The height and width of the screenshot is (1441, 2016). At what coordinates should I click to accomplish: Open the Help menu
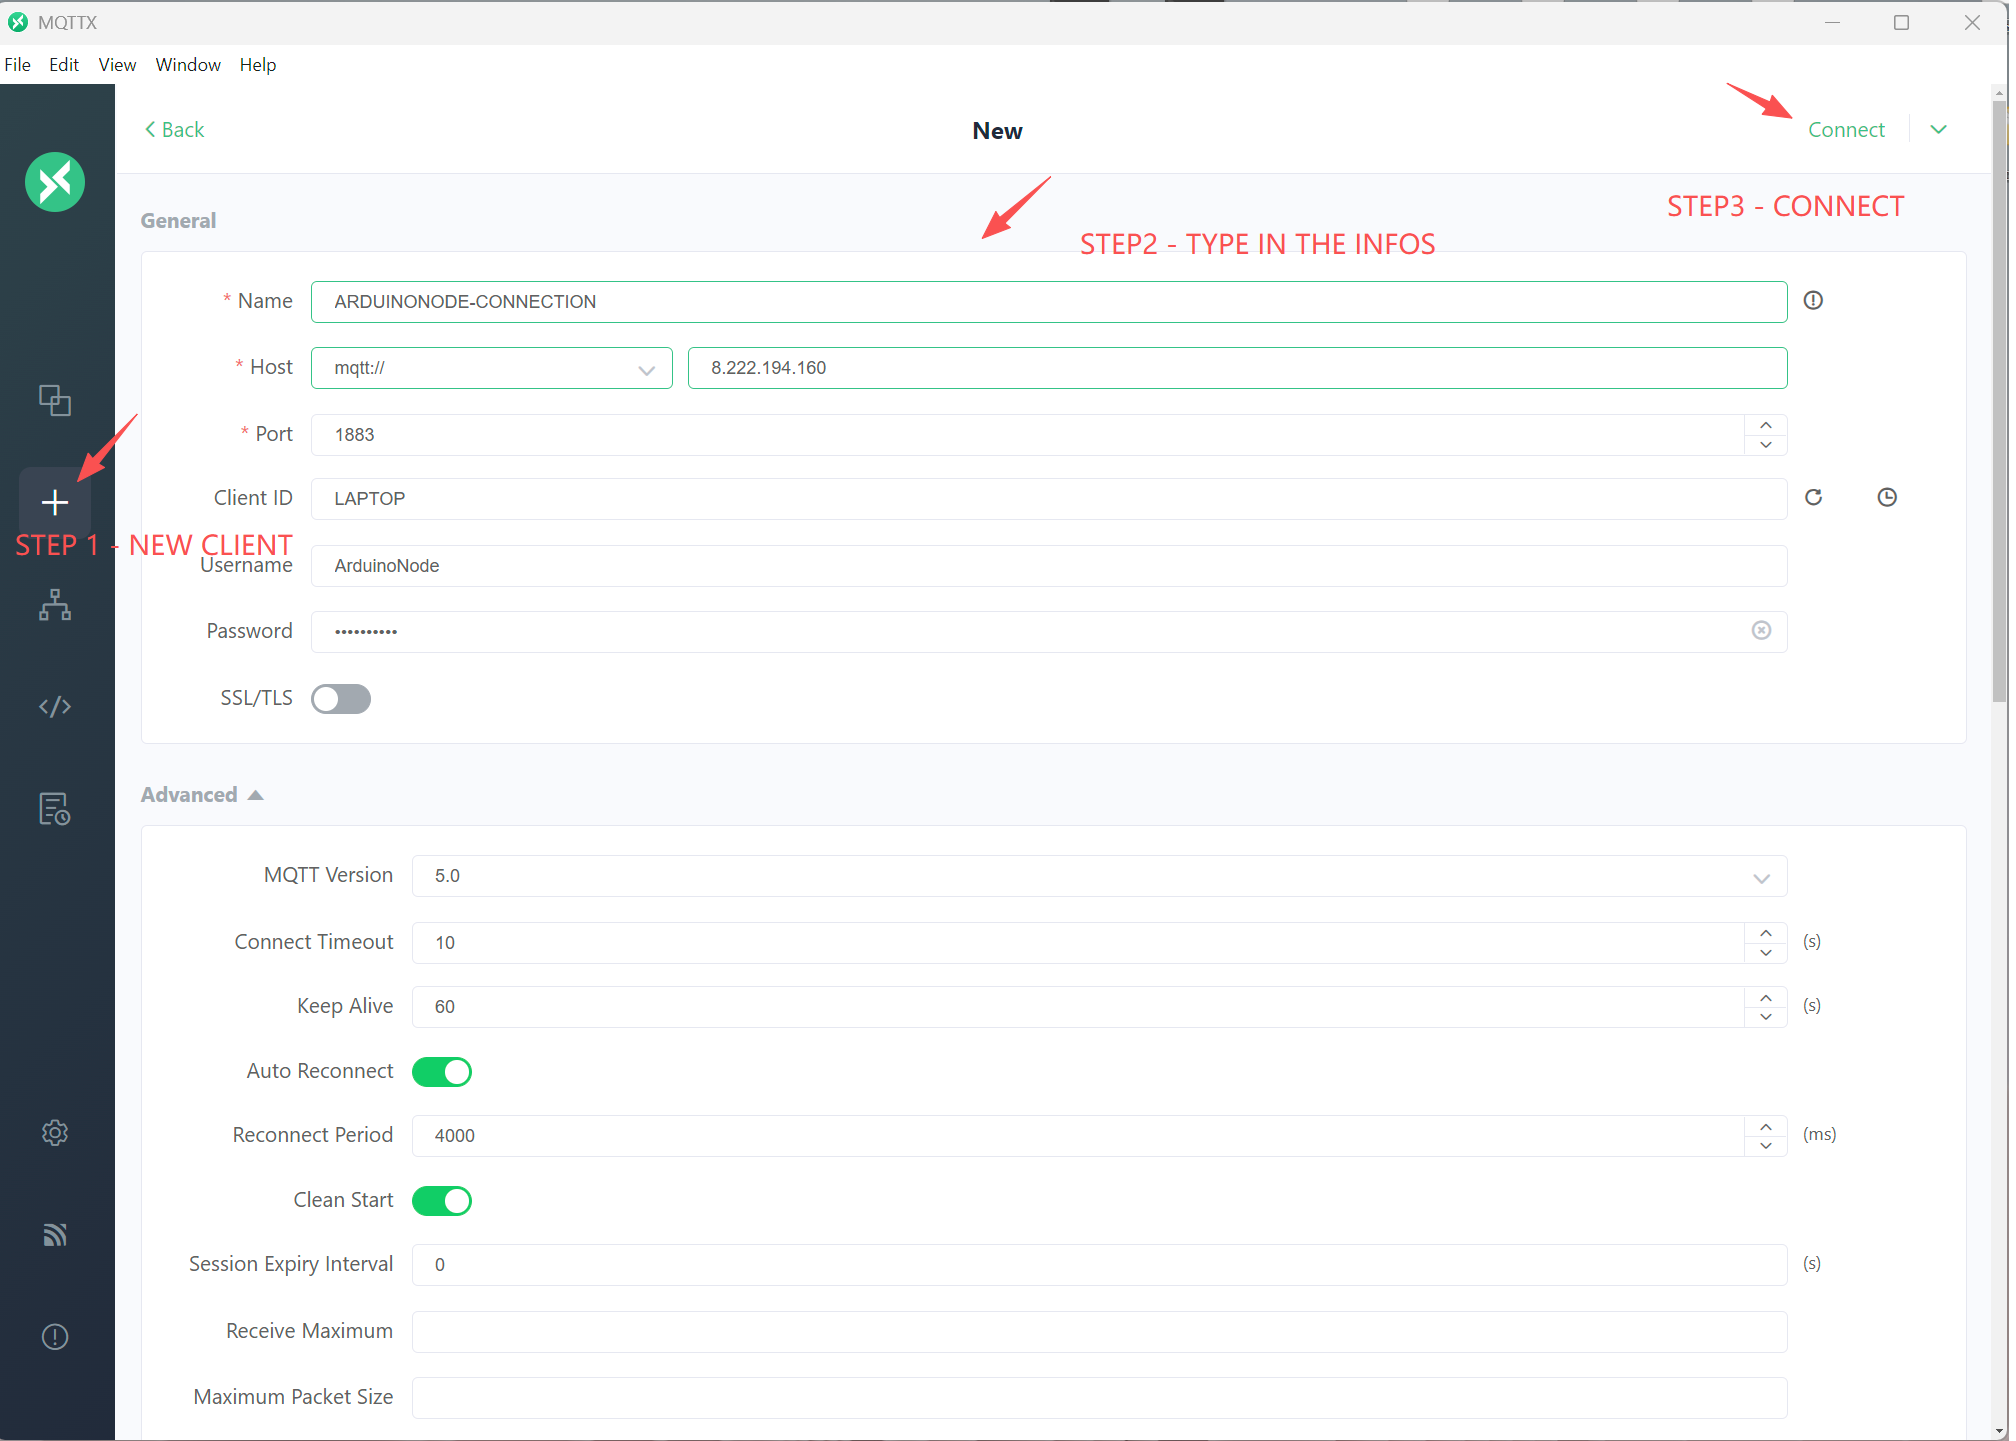click(257, 65)
